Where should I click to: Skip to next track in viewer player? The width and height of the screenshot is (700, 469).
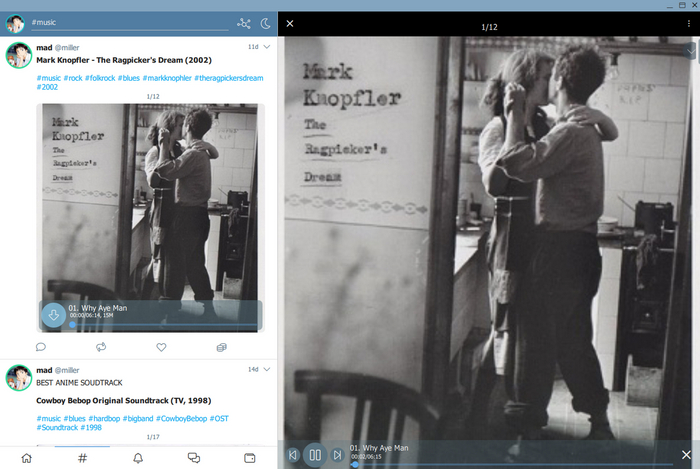[338, 455]
